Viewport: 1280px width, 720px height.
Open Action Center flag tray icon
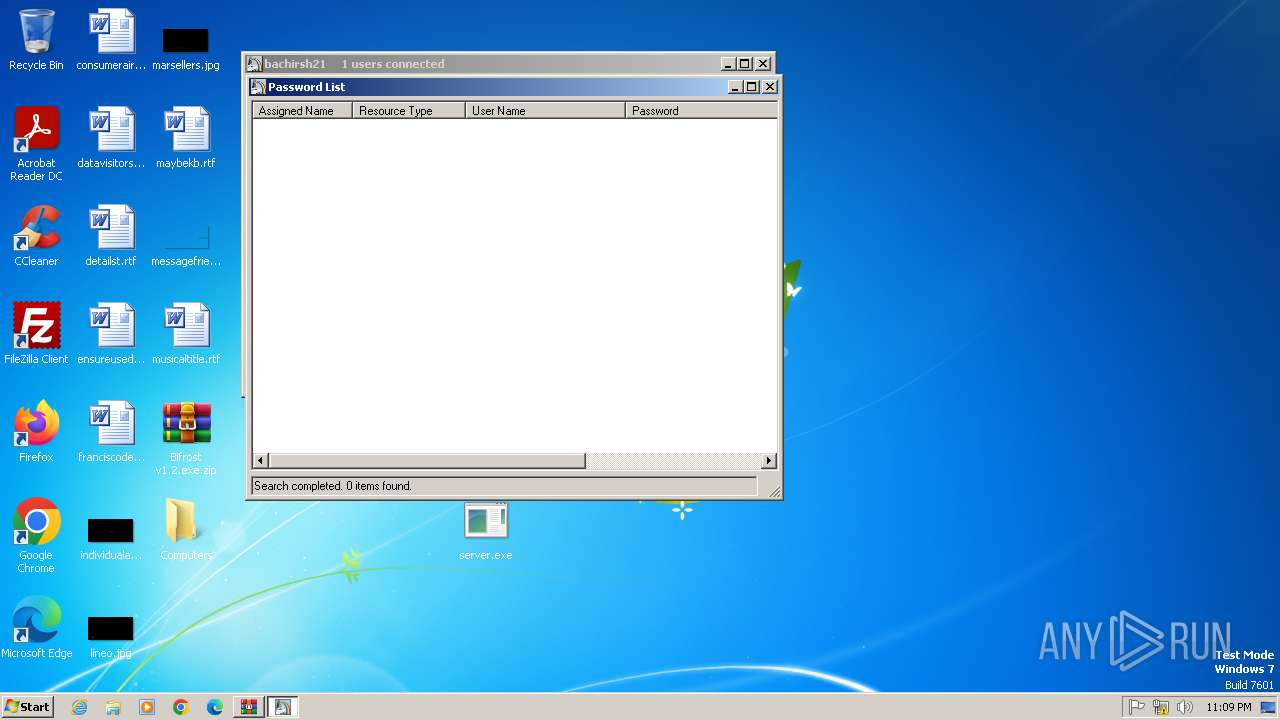coord(1137,707)
